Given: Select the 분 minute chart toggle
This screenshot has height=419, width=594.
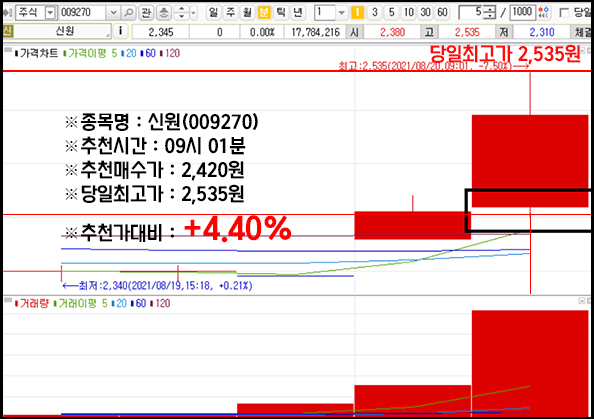Looking at the screenshot, I should (264, 13).
